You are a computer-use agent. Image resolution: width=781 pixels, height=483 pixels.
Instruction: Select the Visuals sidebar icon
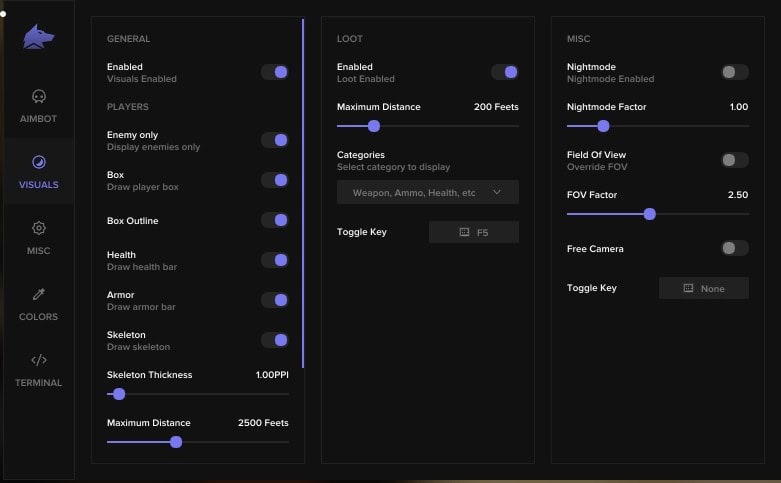[x=39, y=162]
